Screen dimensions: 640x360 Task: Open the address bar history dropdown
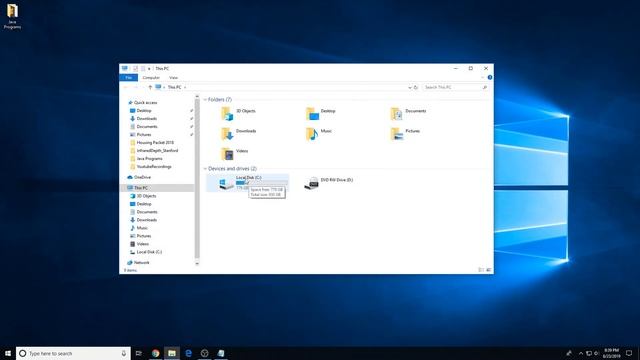[409, 87]
